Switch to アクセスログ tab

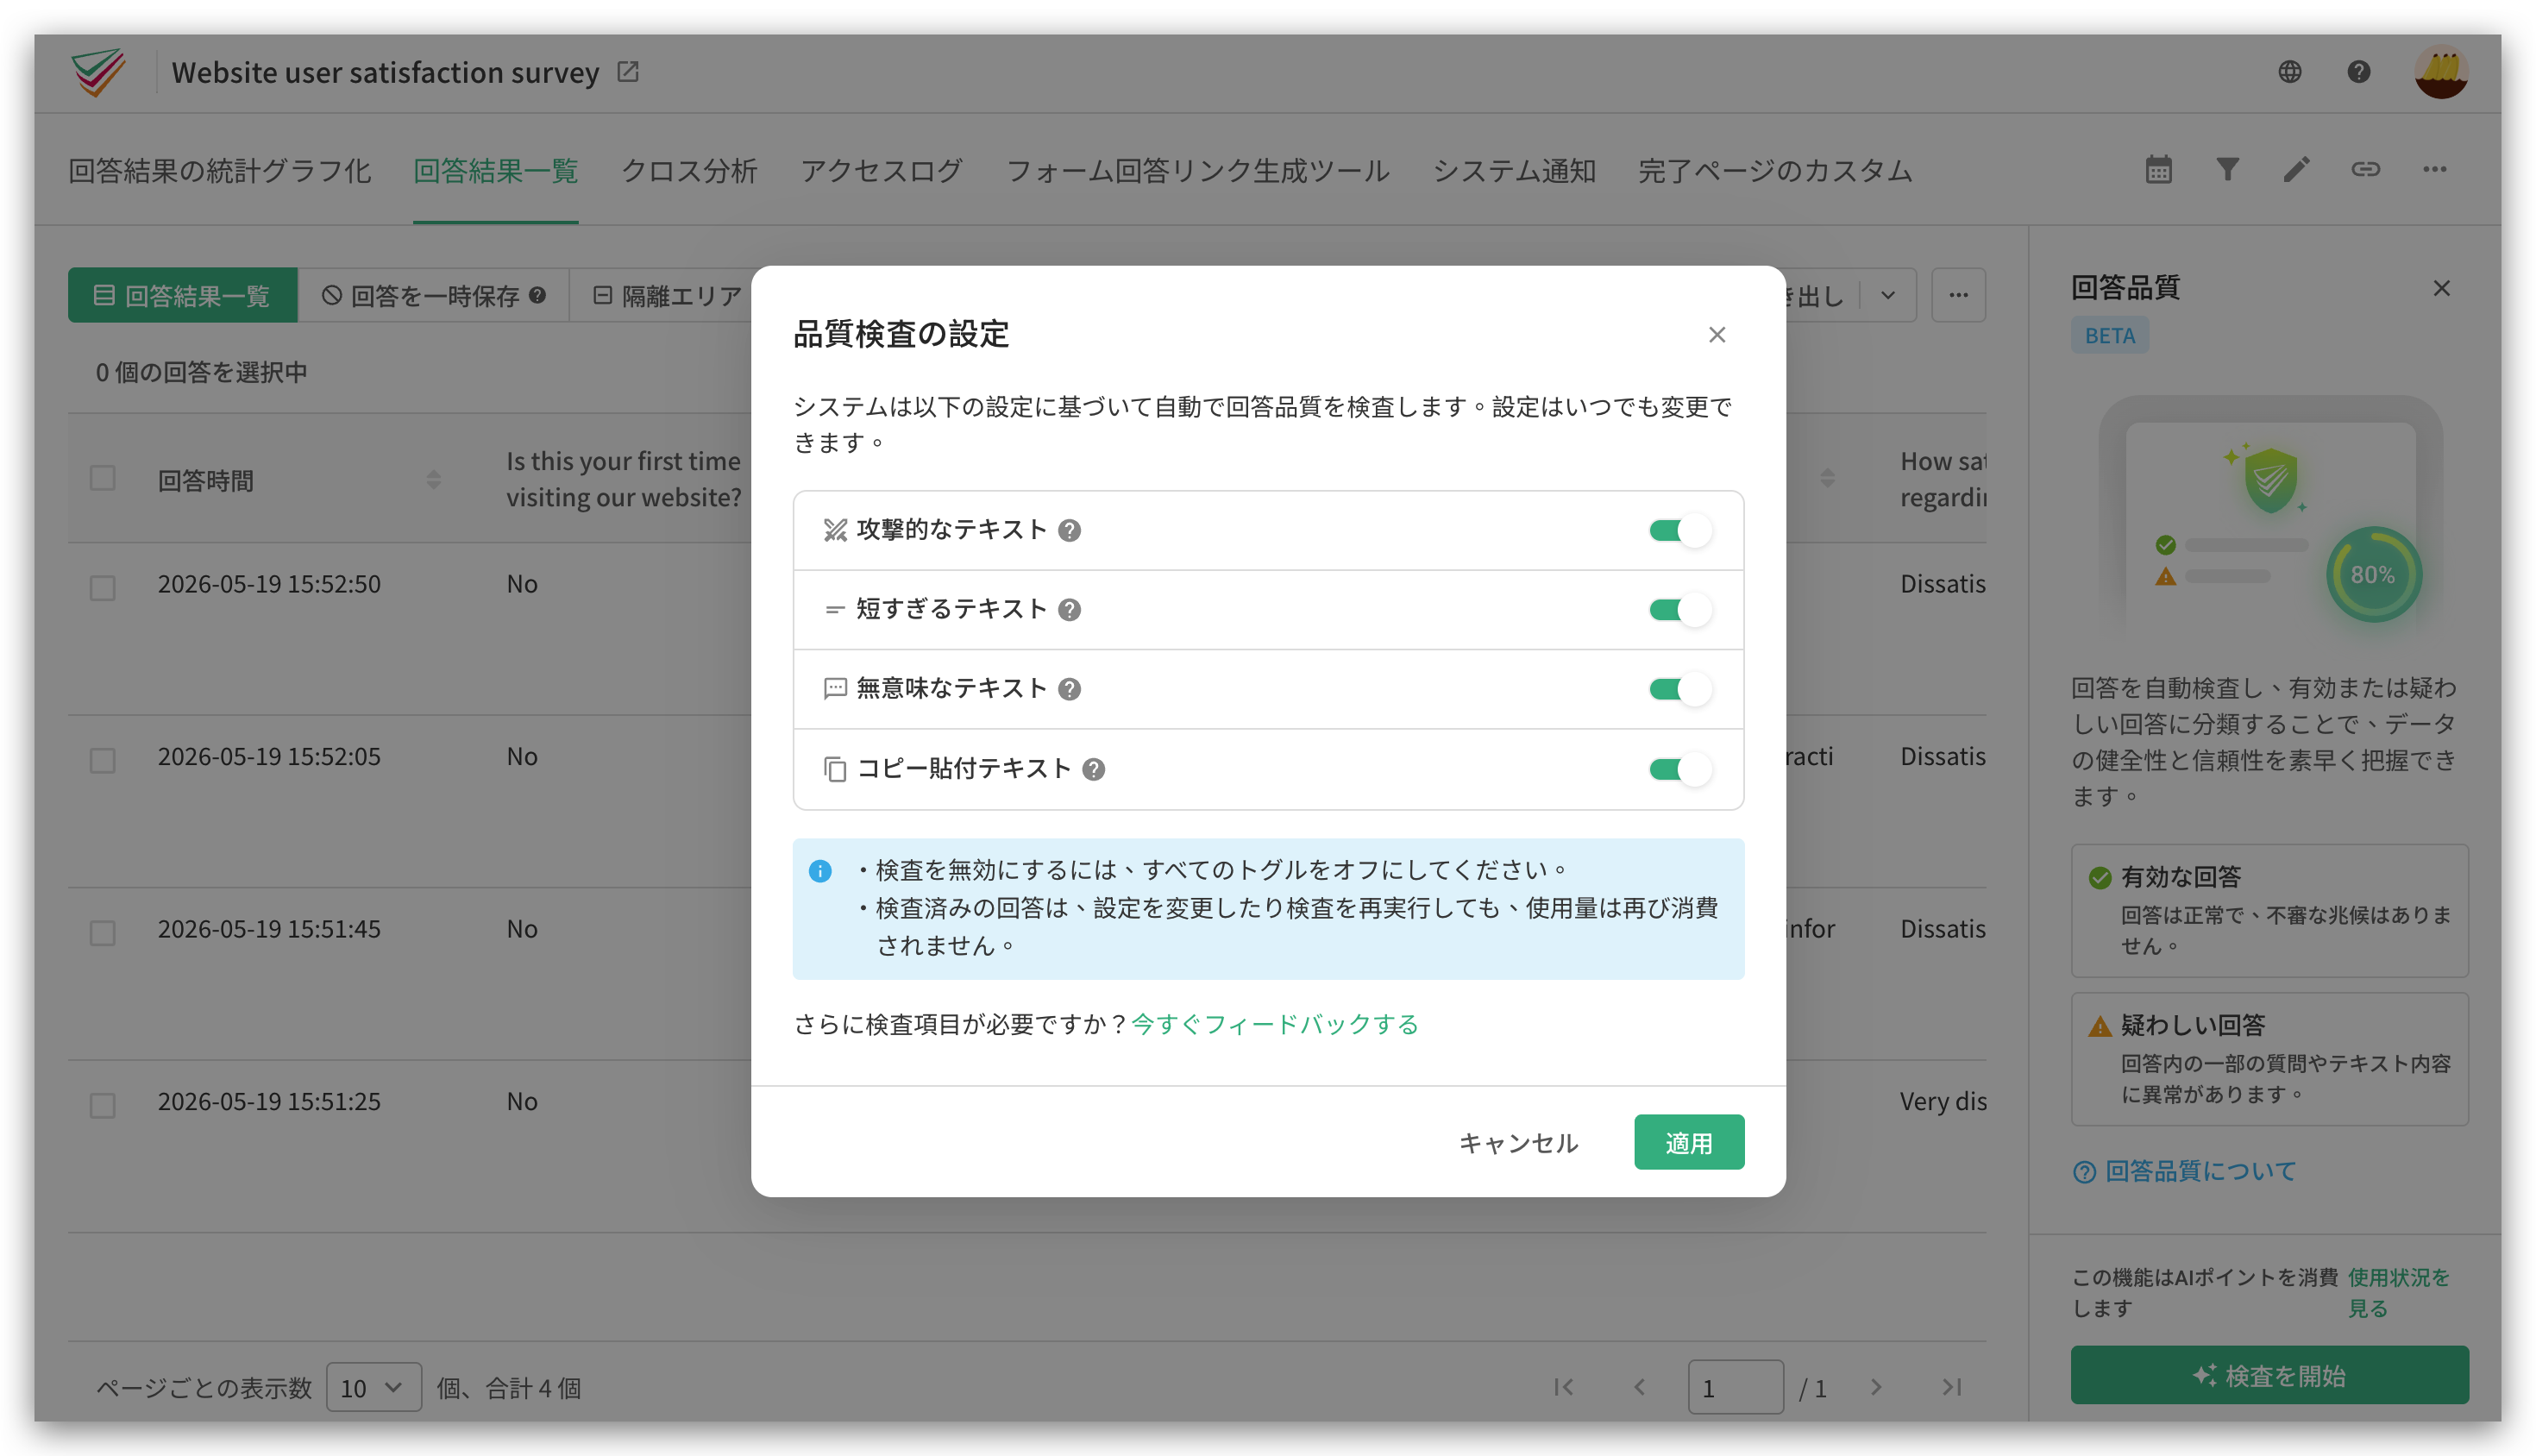881,171
